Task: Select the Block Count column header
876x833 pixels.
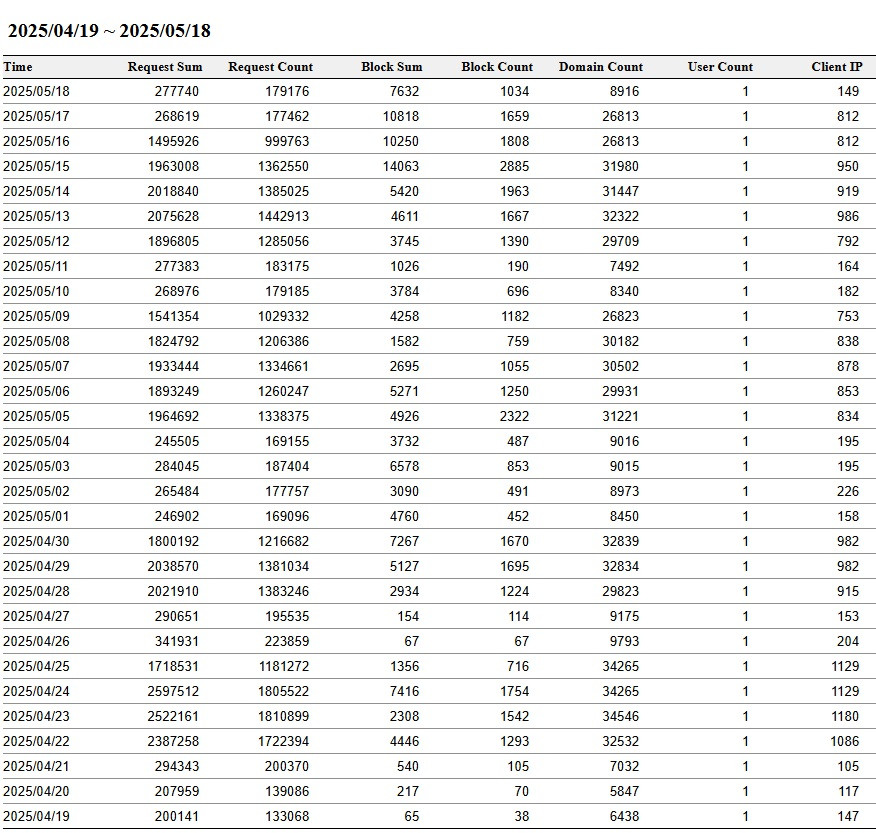Action: [497, 67]
